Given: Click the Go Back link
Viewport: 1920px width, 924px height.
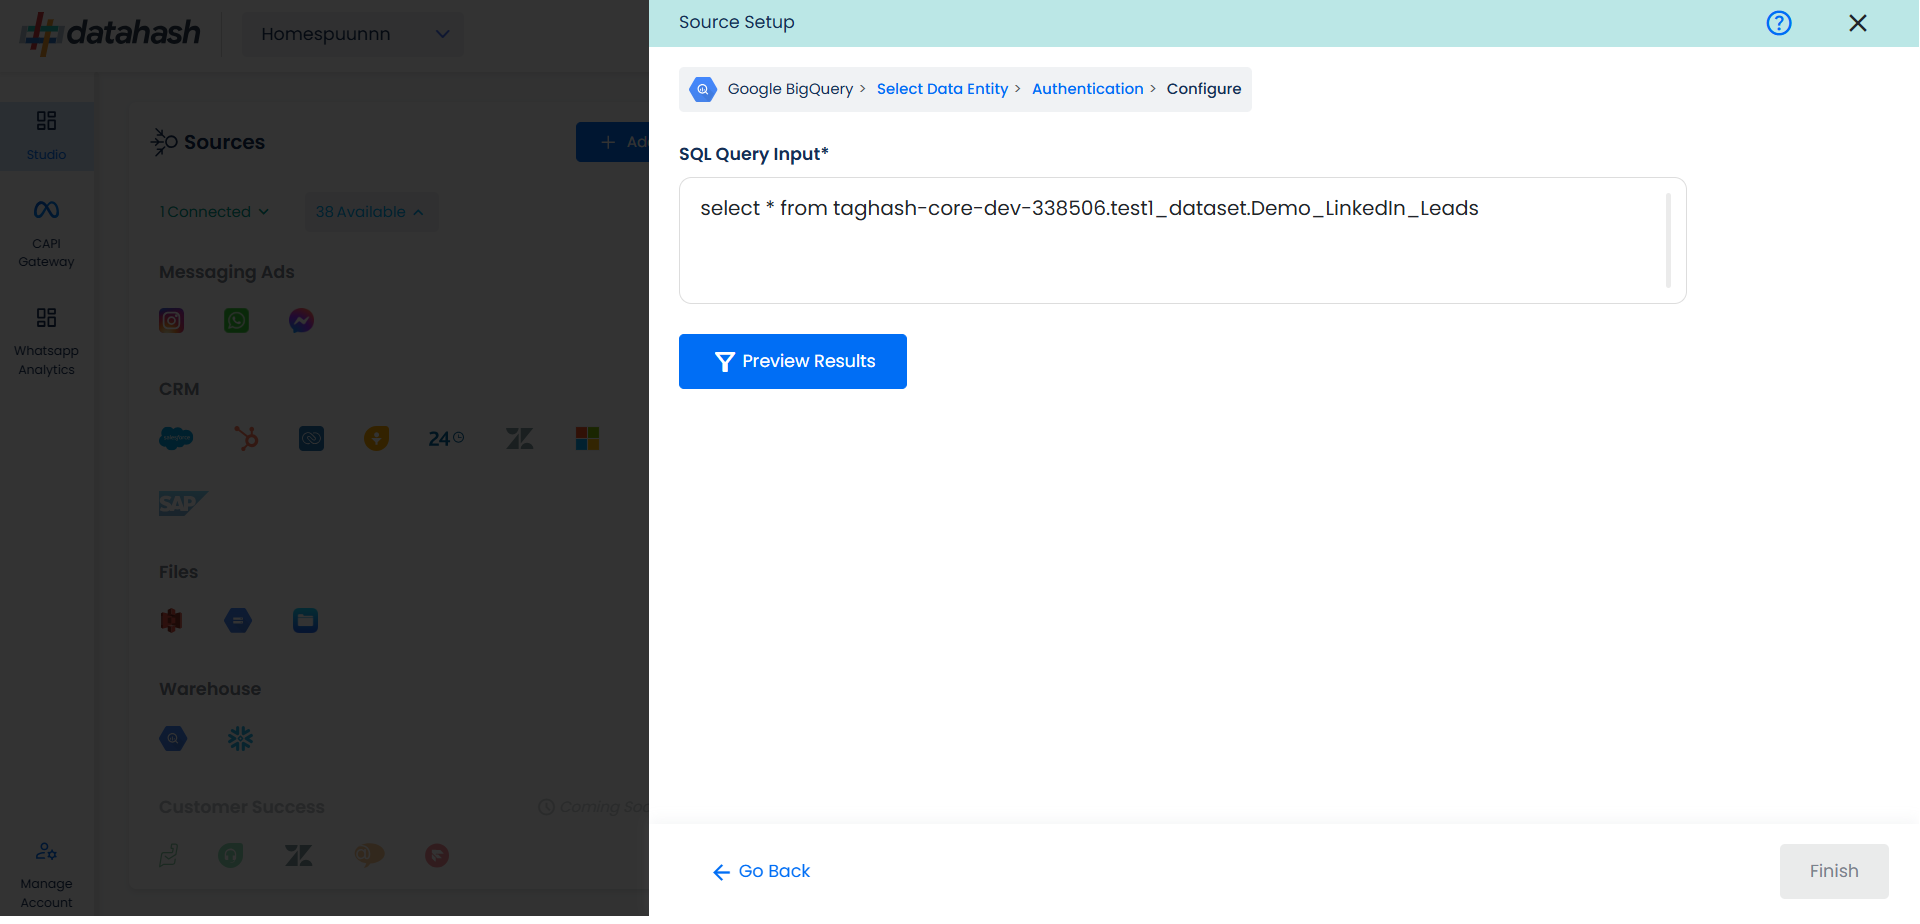Looking at the screenshot, I should click(761, 871).
